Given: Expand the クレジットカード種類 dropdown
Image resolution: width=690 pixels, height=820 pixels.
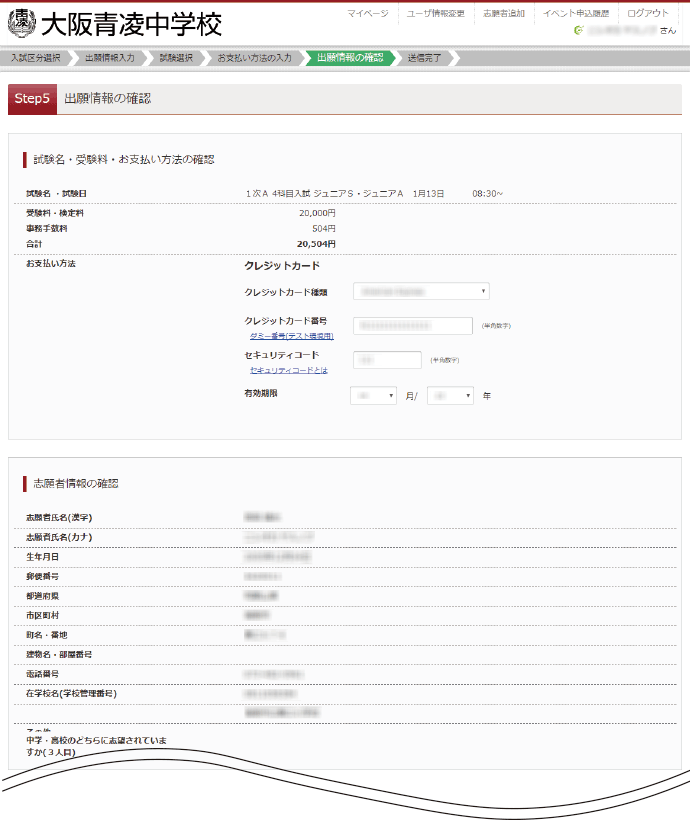Looking at the screenshot, I should point(420,292).
